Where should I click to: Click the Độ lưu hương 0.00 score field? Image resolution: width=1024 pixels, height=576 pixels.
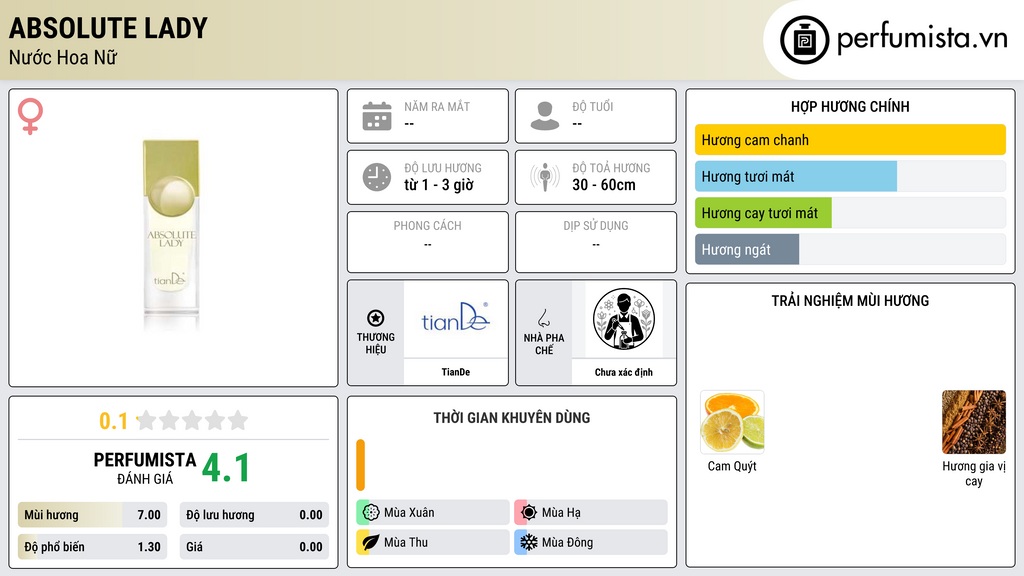[254, 515]
